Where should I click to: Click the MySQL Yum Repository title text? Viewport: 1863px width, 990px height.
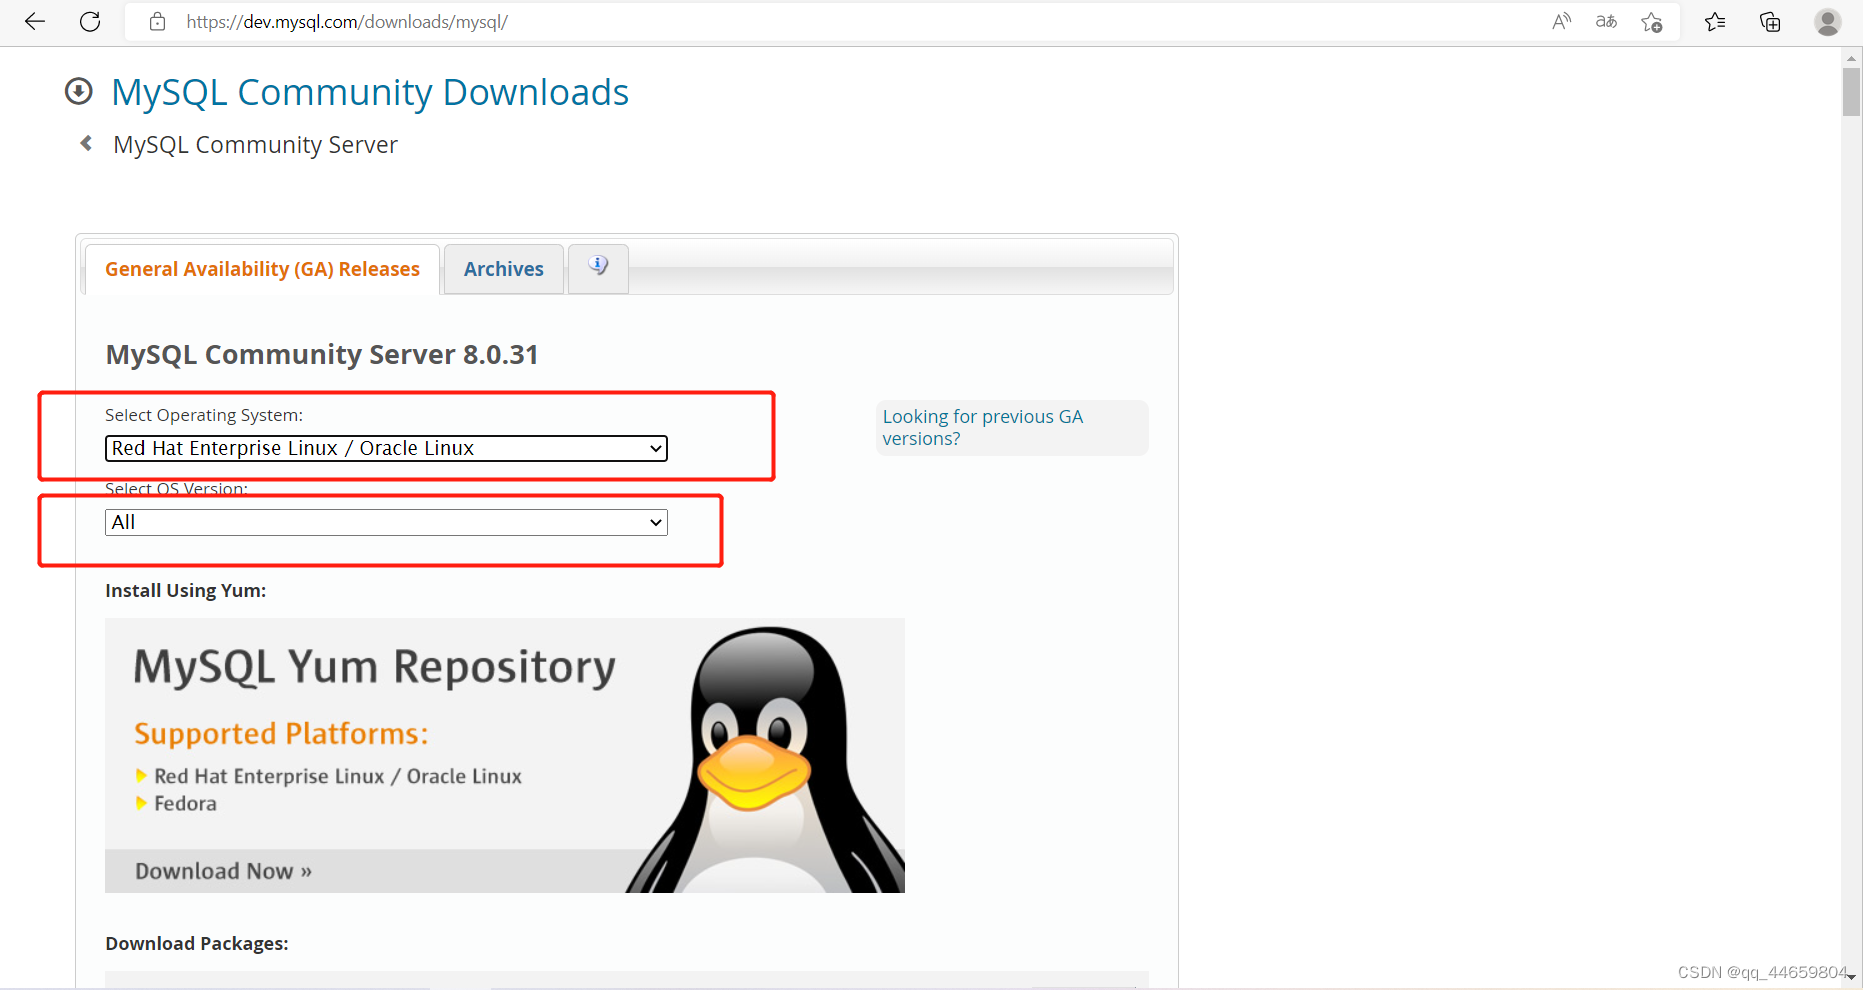[374, 667]
